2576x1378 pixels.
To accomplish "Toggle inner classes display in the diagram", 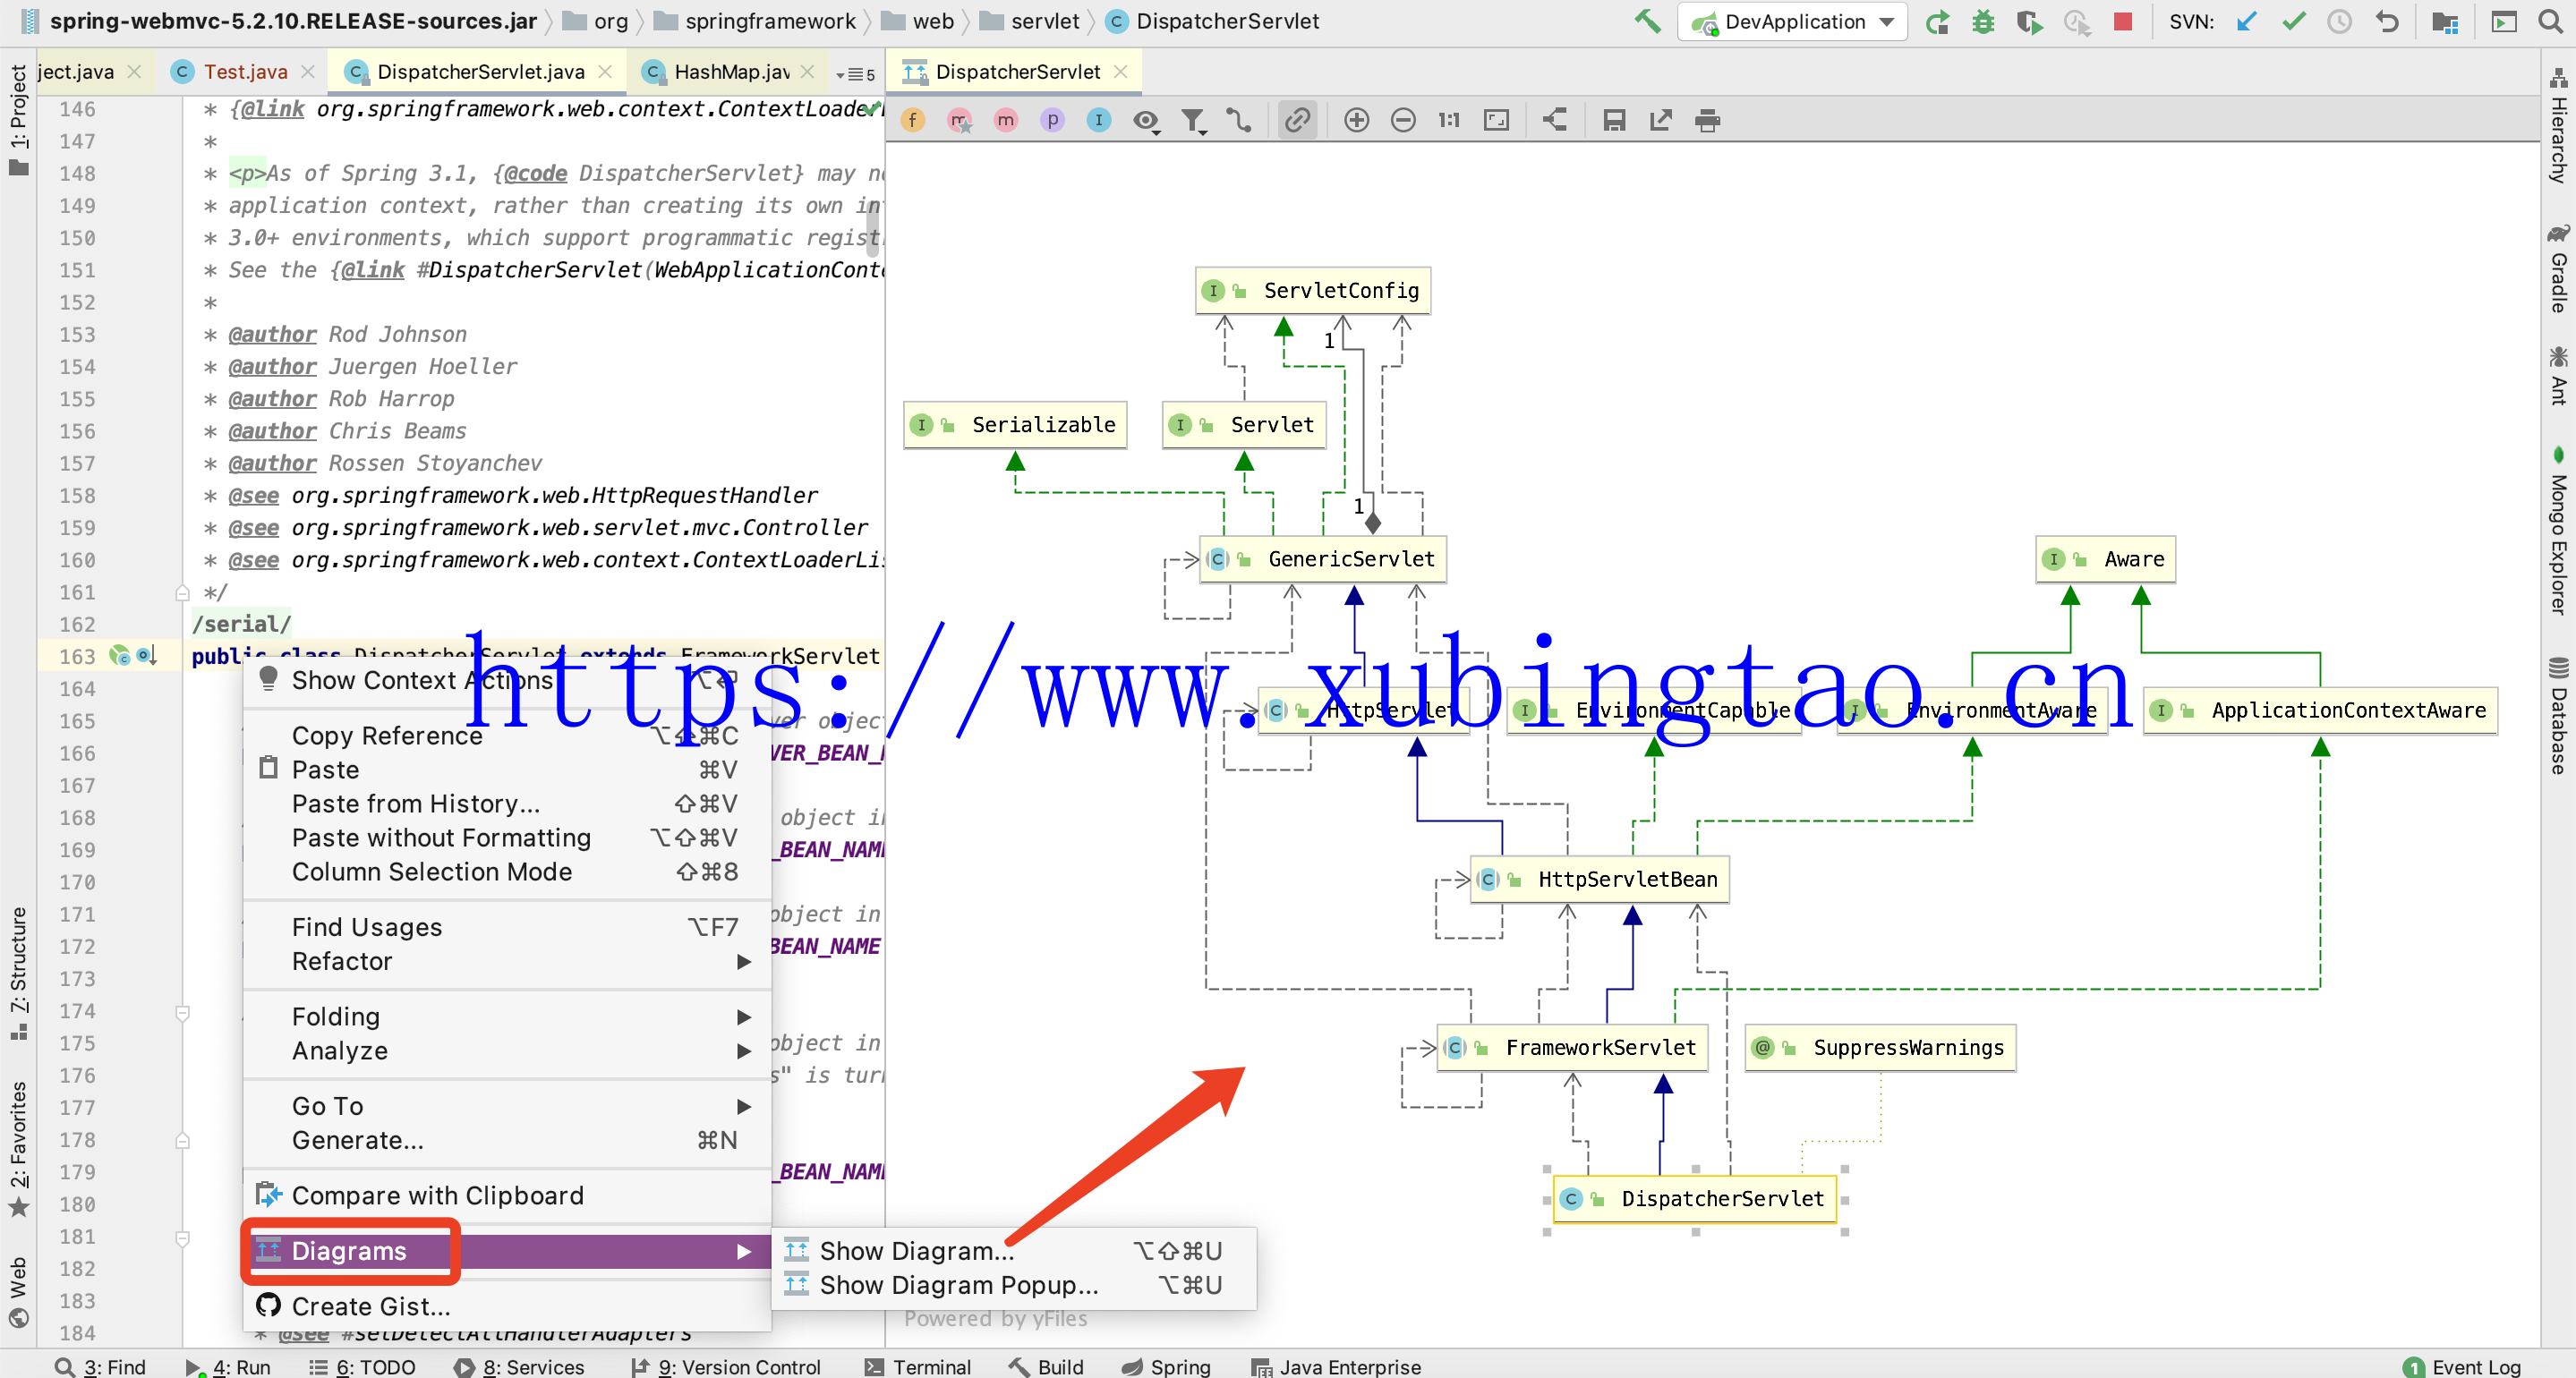I will click(1098, 120).
